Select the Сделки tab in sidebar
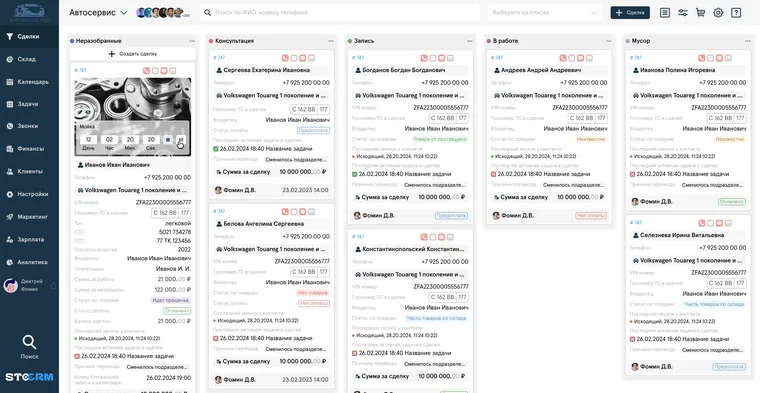This screenshot has height=393, width=760. [x=29, y=36]
